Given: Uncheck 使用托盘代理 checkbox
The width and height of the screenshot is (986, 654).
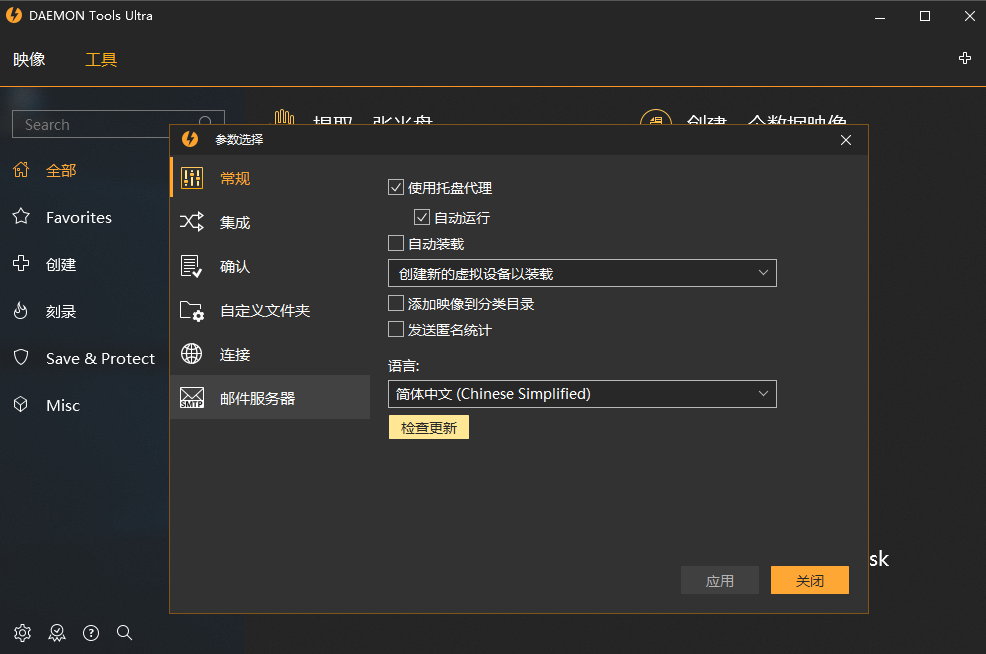Looking at the screenshot, I should [x=396, y=187].
